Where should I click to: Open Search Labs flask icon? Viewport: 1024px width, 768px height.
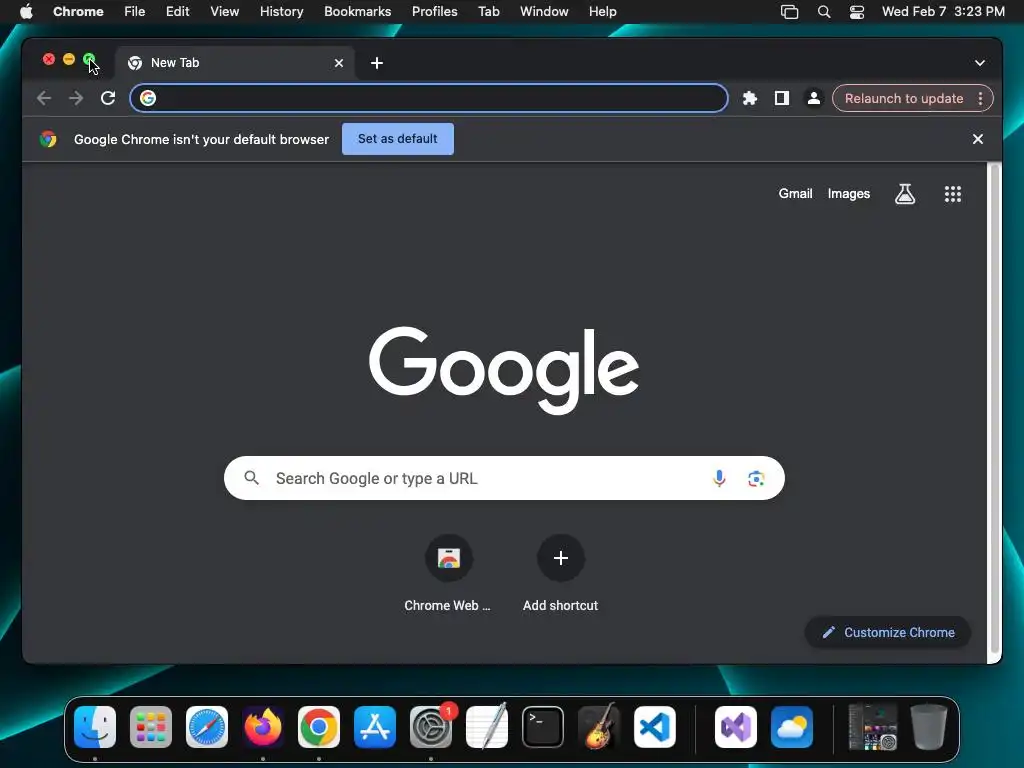pos(904,194)
